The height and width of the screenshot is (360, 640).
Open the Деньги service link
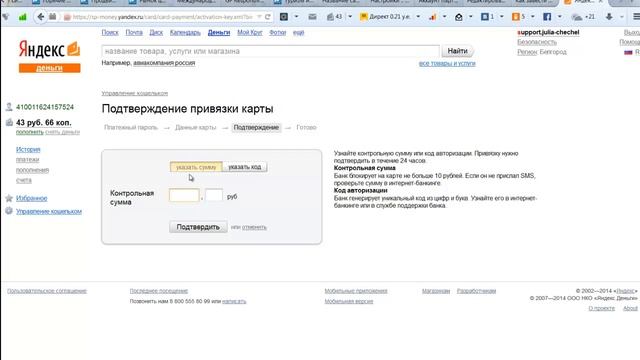click(219, 33)
